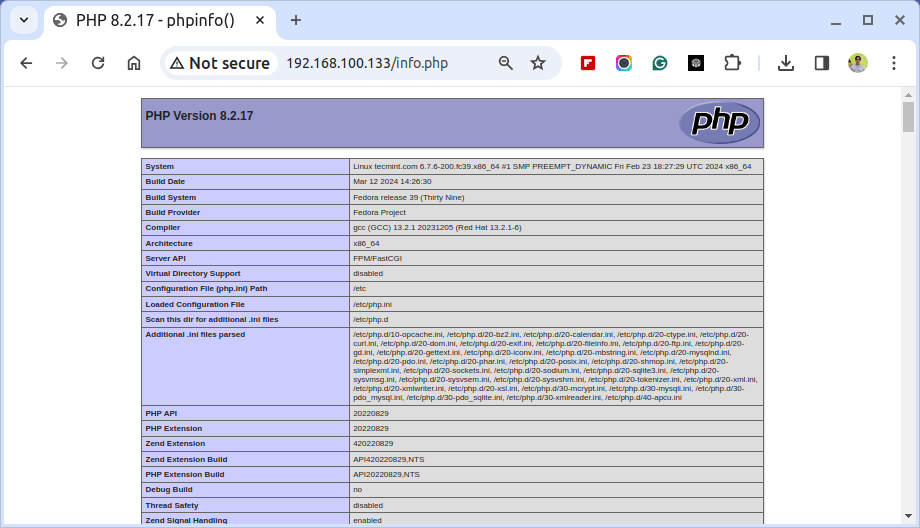The image size is (920, 528).
Task: Go forward to the next page
Action: pyautogui.click(x=62, y=63)
